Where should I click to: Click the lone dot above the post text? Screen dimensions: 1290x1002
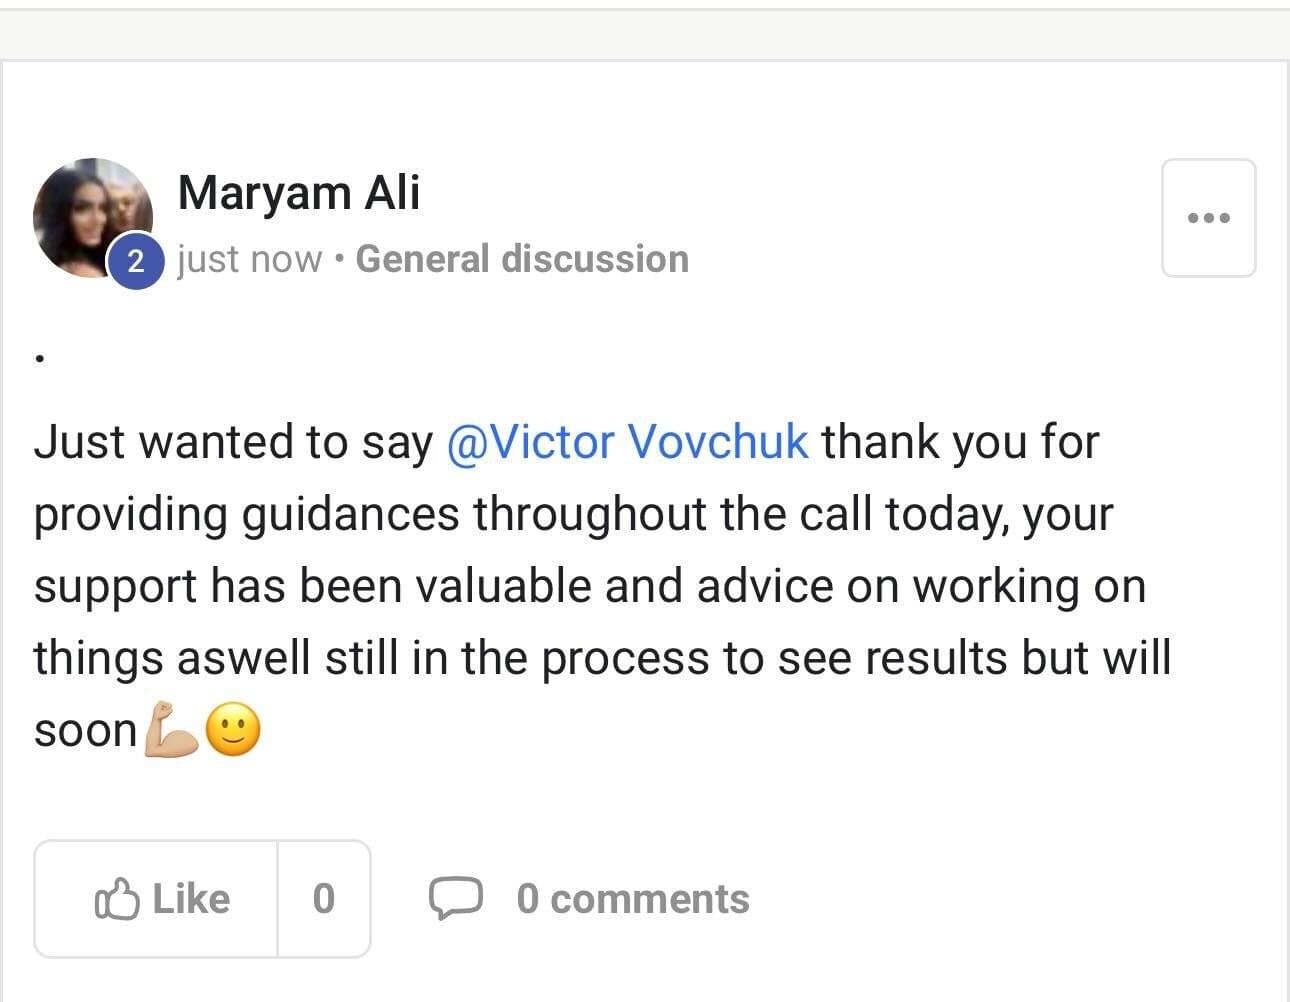coord(39,358)
